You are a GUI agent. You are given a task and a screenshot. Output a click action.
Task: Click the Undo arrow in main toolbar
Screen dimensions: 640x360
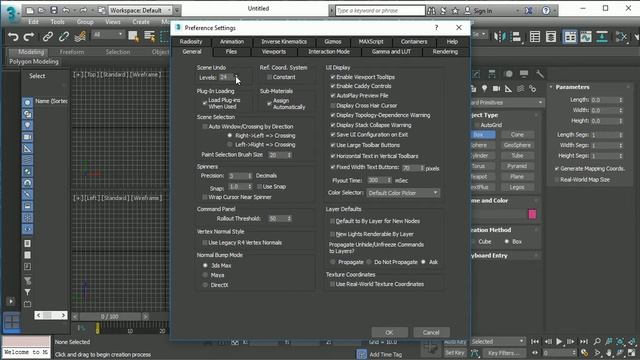pyautogui.click(x=13, y=37)
